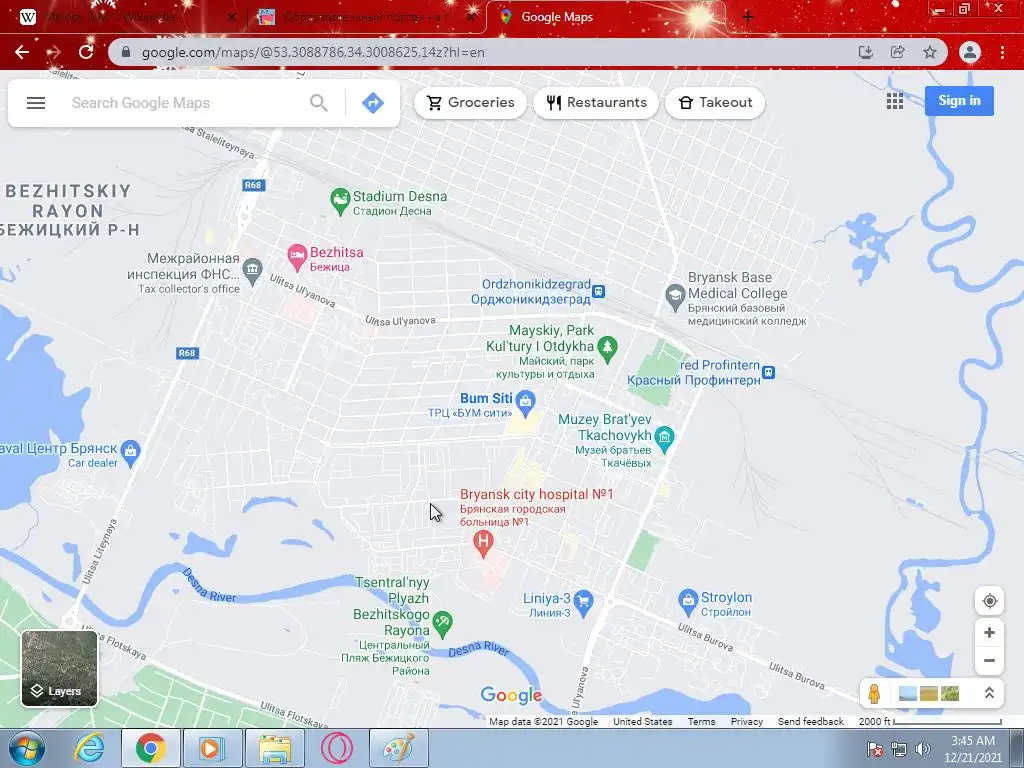
Task: Filter by Restaurants
Action: tap(596, 103)
